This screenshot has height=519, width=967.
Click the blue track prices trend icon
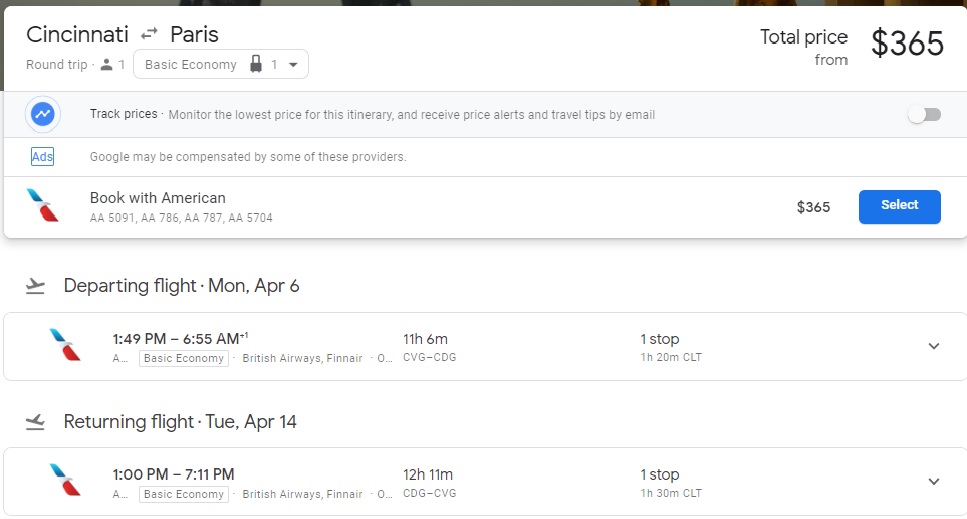tap(43, 115)
